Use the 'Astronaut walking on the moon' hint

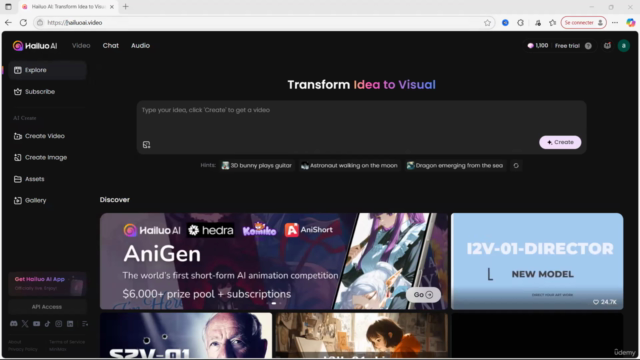[349, 166]
